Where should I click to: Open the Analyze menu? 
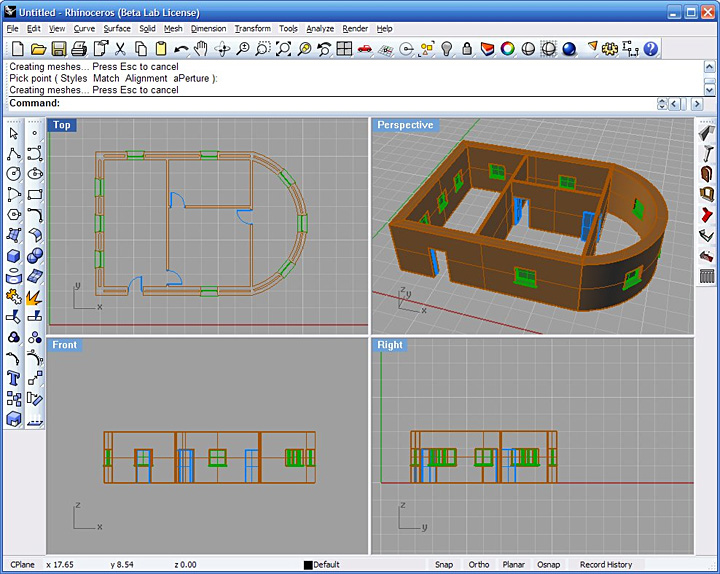320,29
